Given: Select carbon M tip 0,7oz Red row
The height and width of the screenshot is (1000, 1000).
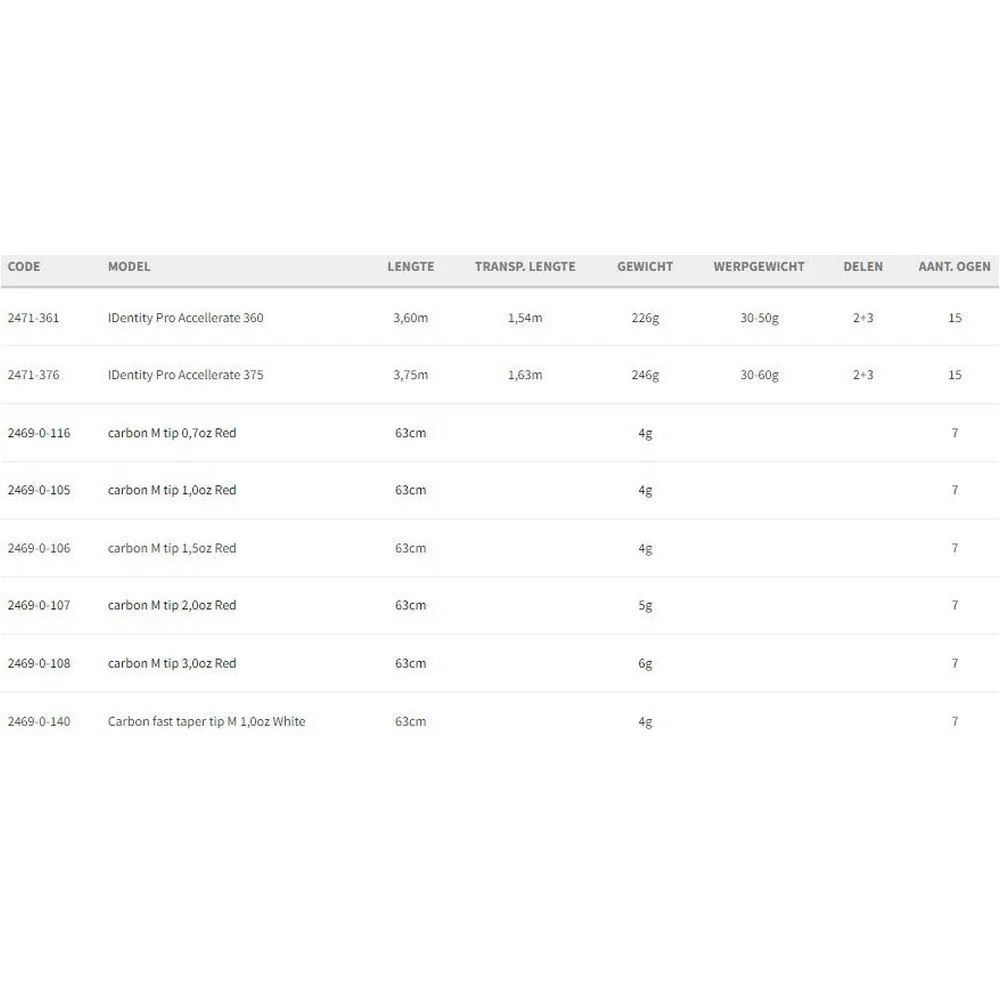Looking at the screenshot, I should point(172,433).
